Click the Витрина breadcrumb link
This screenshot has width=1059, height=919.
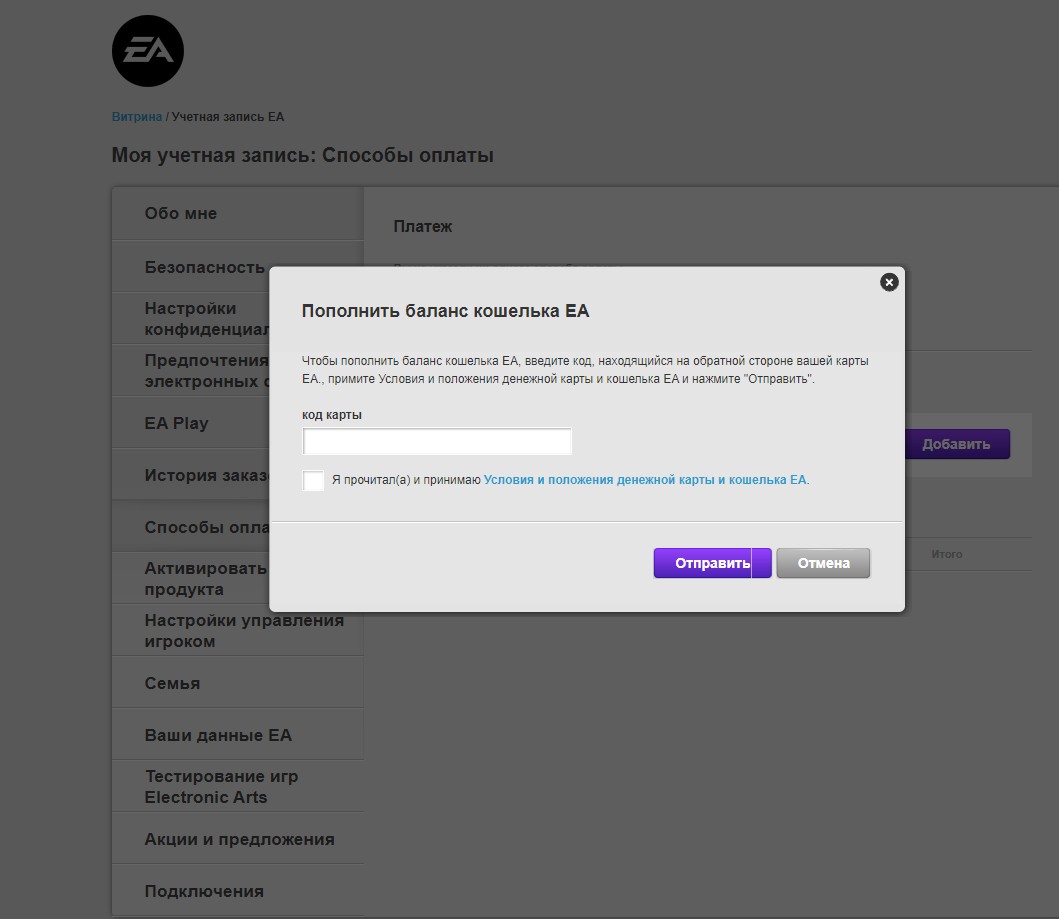click(136, 117)
